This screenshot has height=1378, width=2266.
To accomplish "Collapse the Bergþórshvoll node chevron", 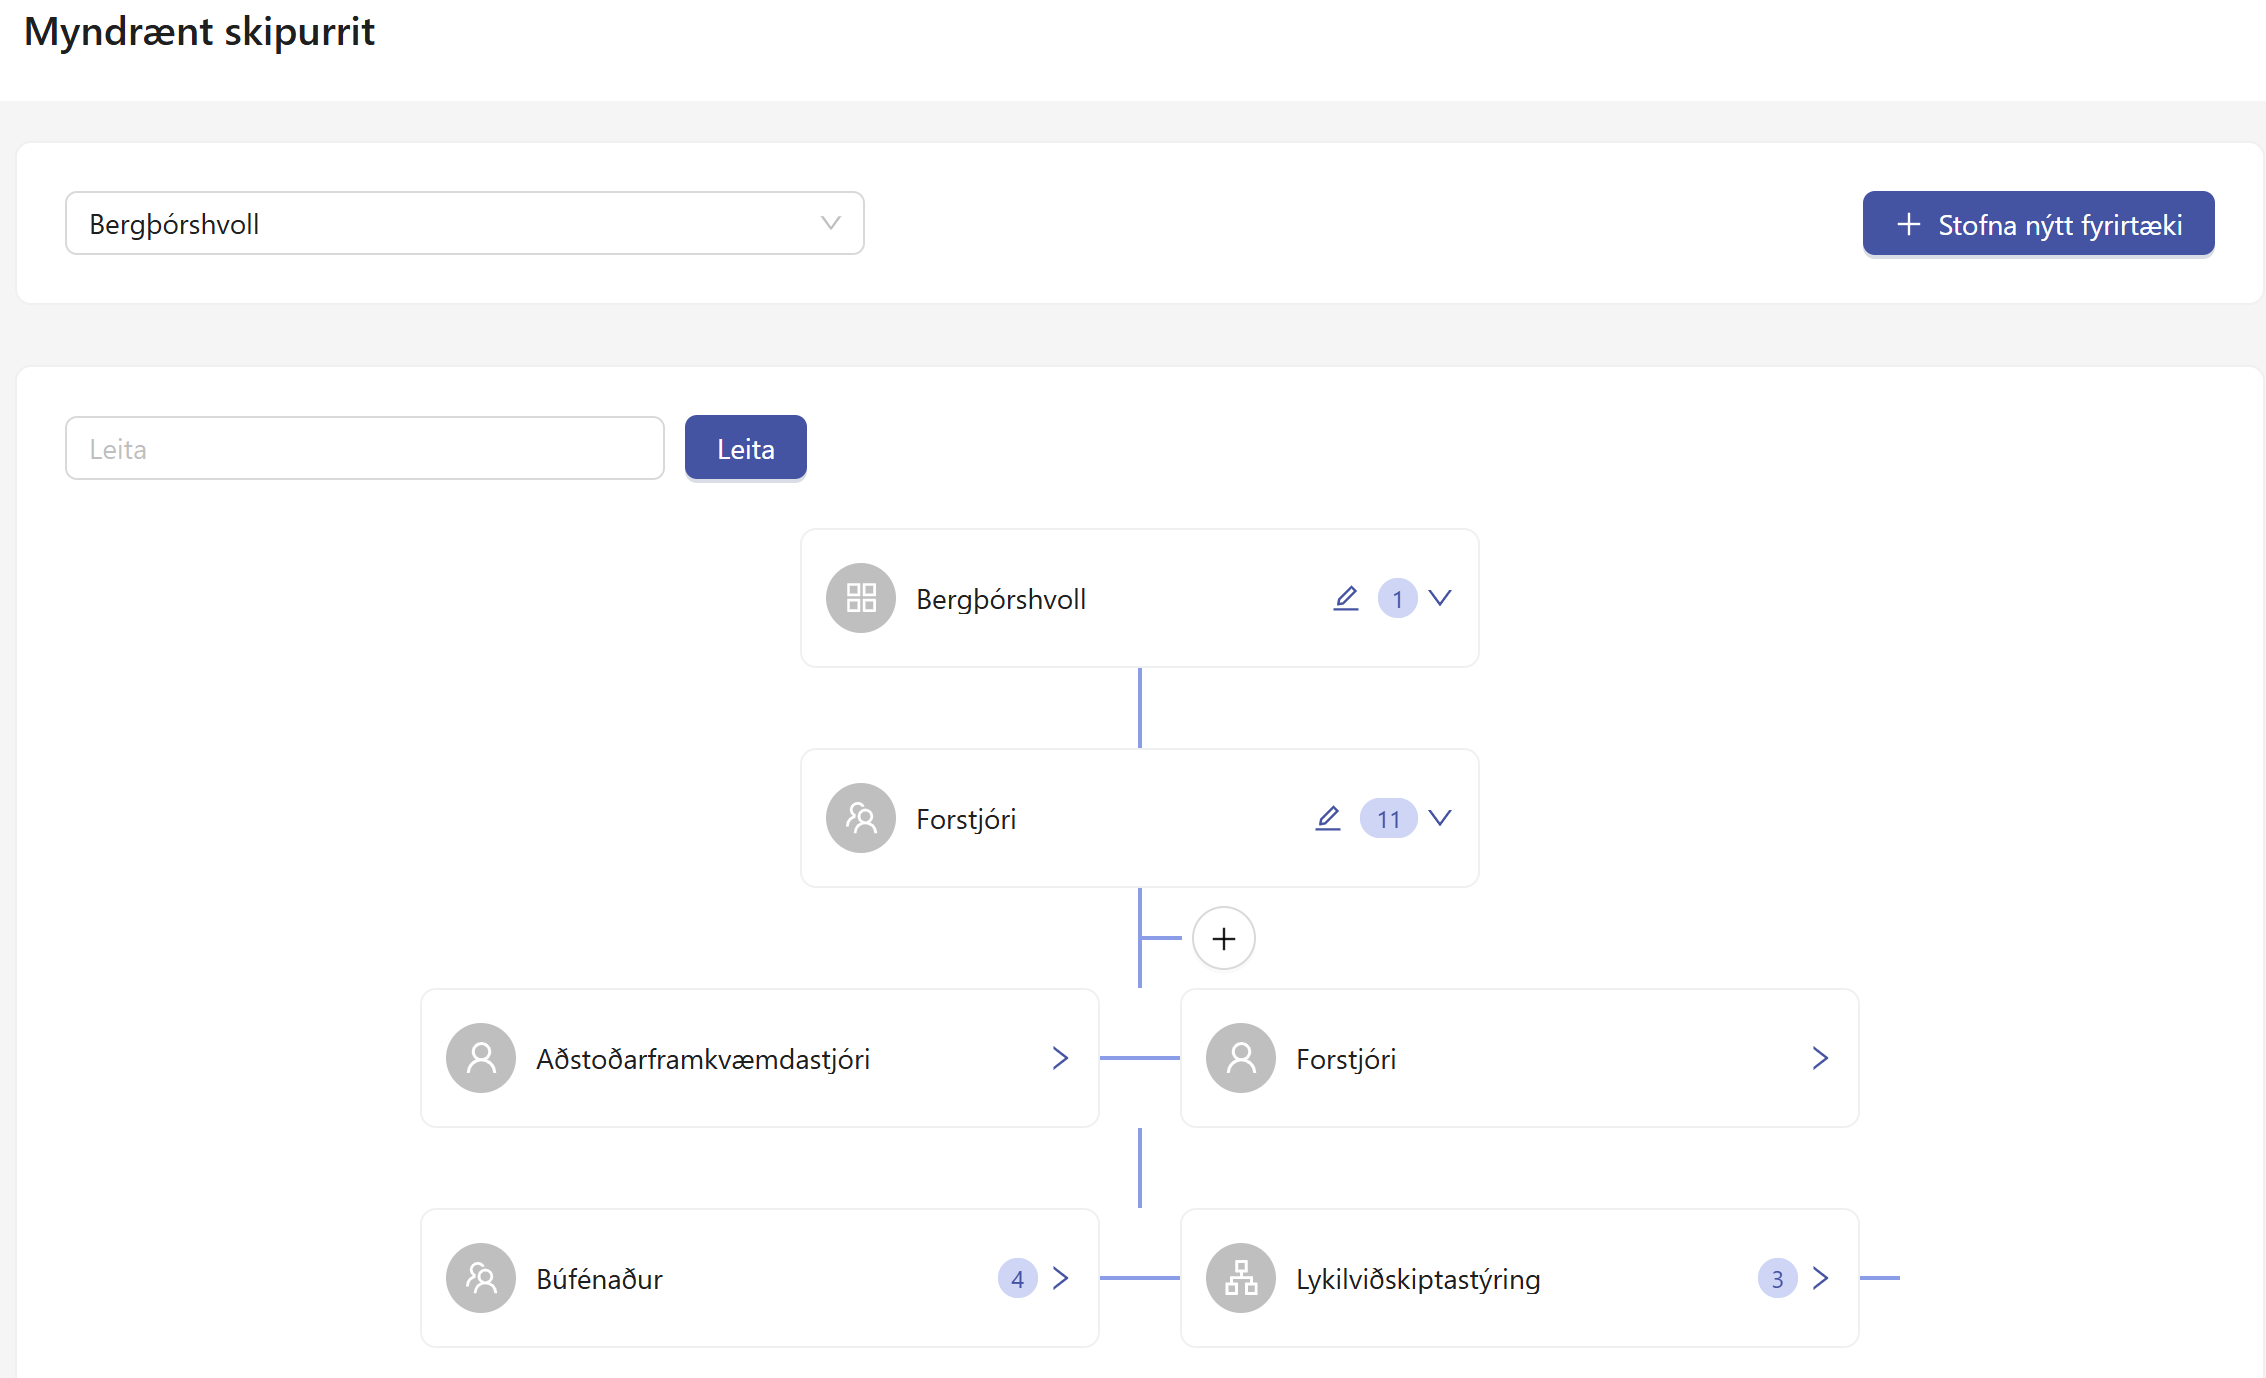I will pos(1439,598).
